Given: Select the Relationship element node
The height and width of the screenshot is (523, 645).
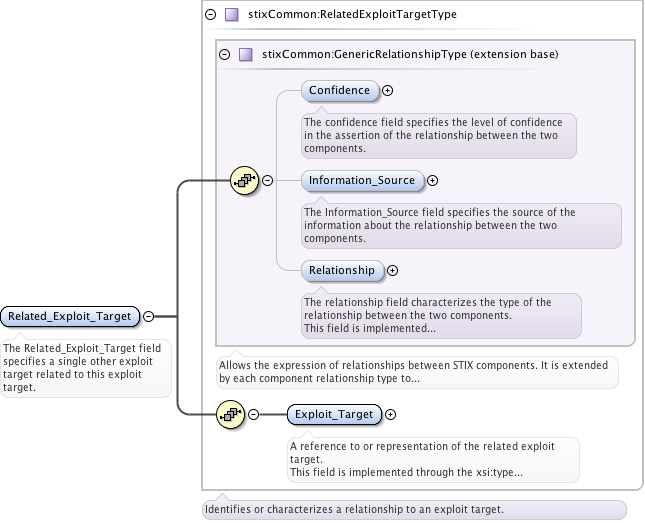Looking at the screenshot, I should click(x=342, y=270).
